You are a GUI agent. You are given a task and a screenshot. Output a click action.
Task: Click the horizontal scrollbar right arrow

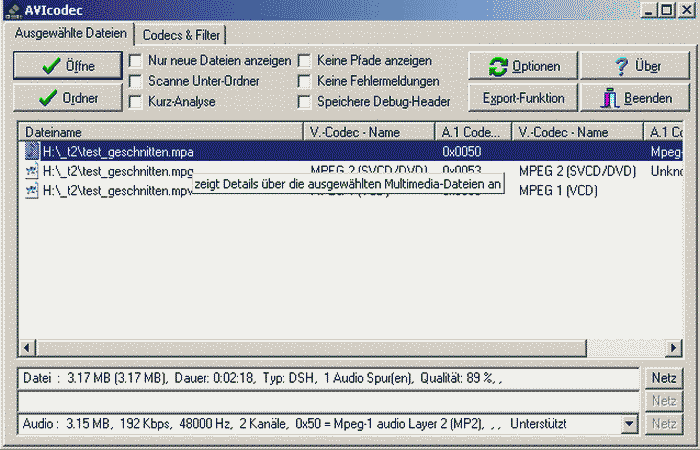tap(673, 348)
